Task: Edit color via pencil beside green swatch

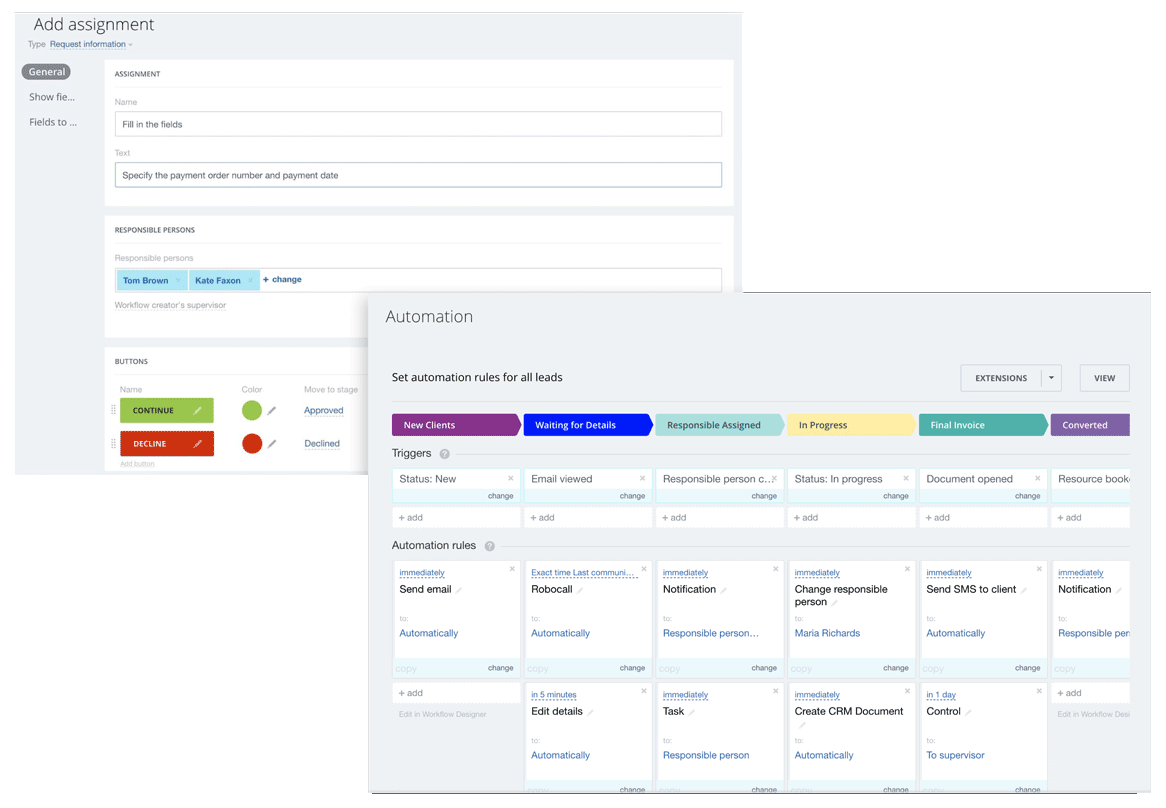Action: point(272,411)
